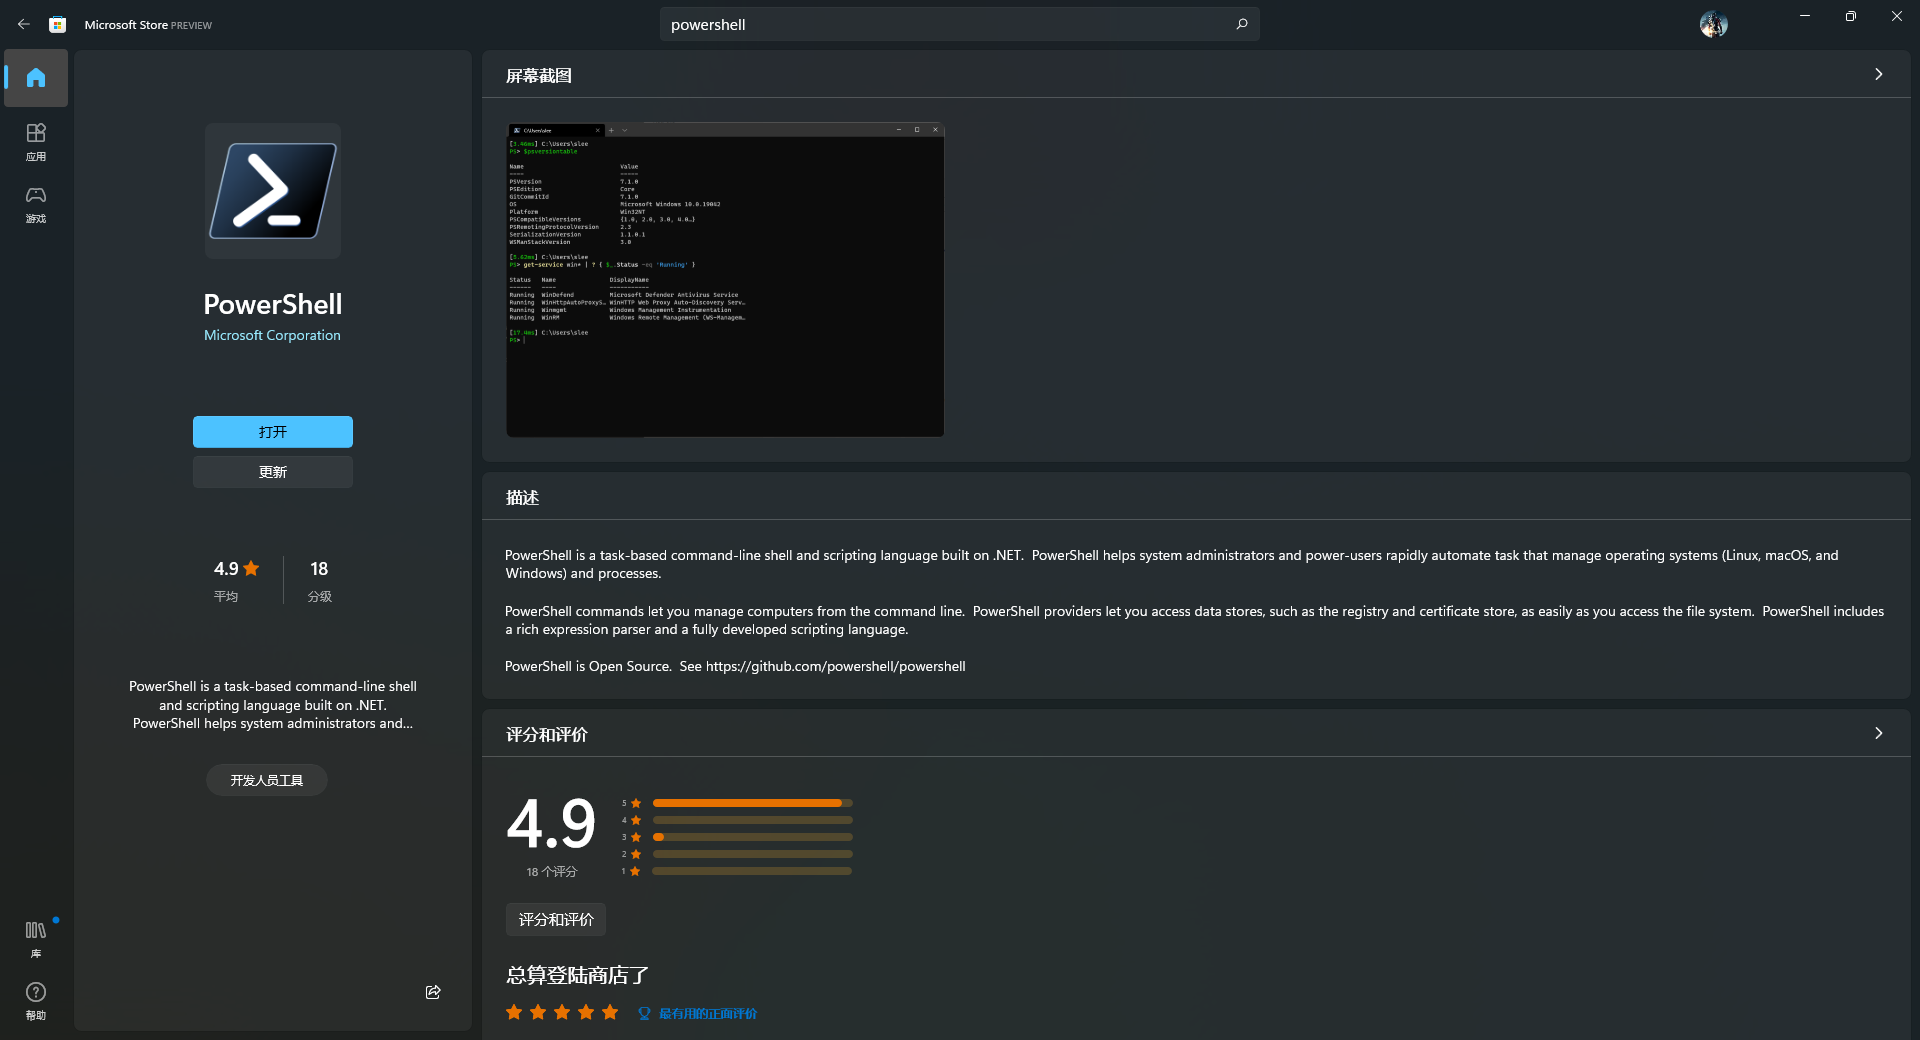The image size is (1920, 1040).
Task: Click the truncated description in left panel
Action: point(273,705)
